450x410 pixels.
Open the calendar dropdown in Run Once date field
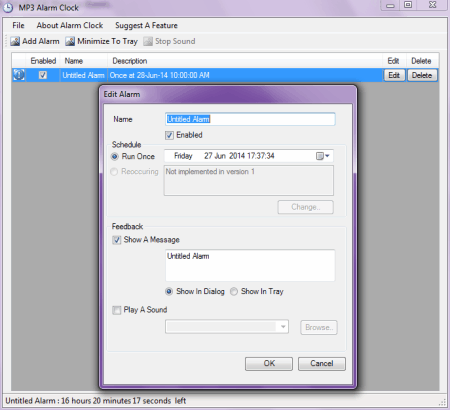pyautogui.click(x=323, y=156)
